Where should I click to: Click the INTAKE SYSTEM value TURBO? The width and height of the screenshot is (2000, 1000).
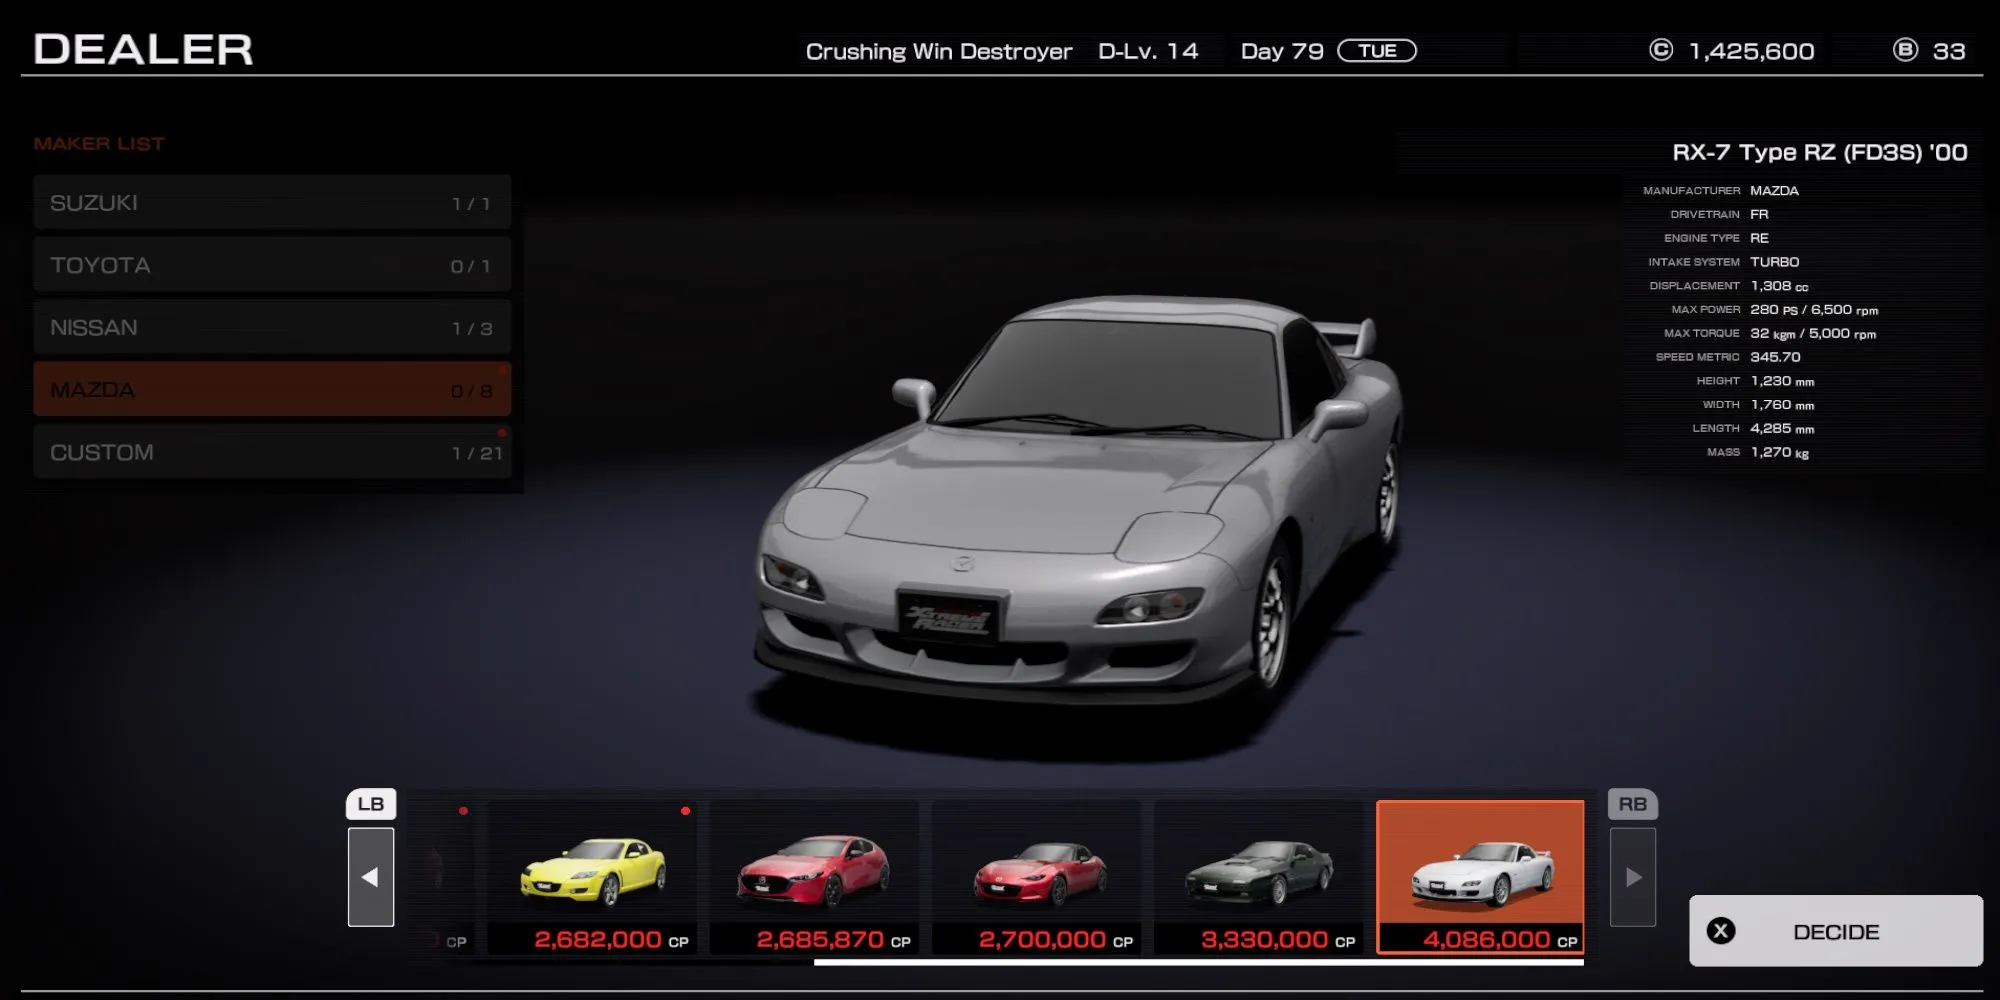pyautogui.click(x=1775, y=262)
